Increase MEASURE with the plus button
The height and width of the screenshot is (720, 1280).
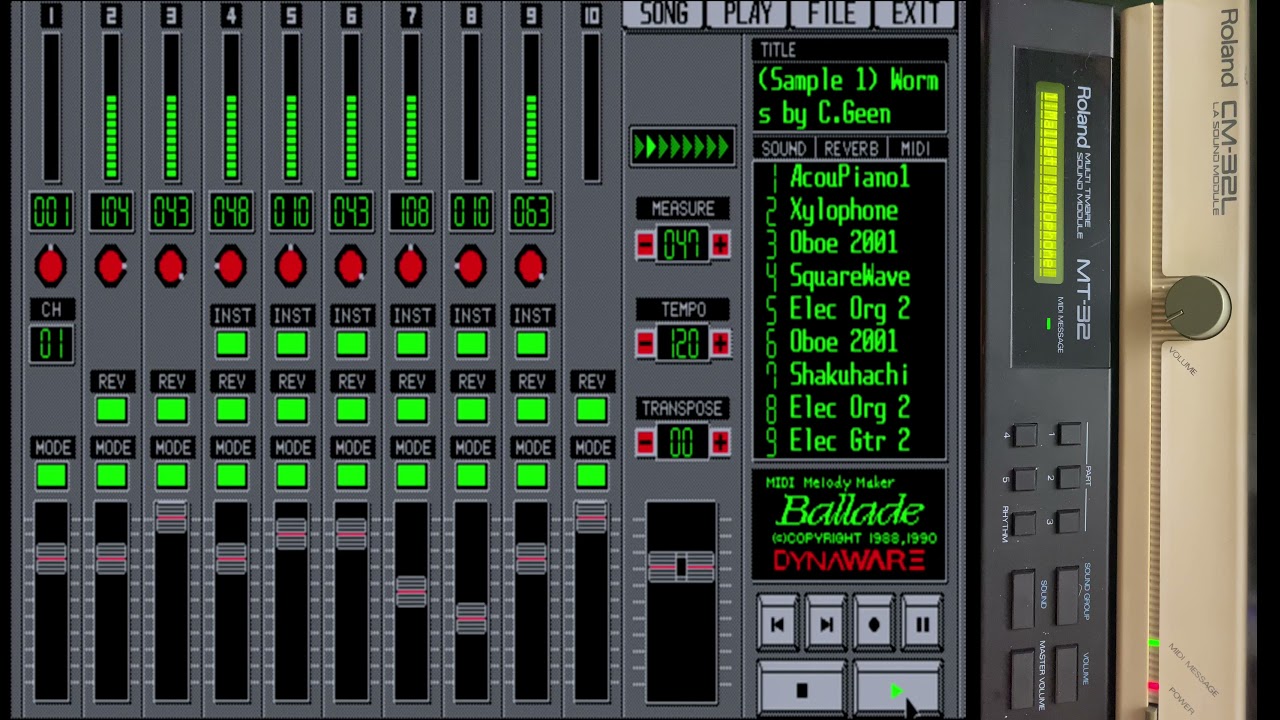(720, 245)
